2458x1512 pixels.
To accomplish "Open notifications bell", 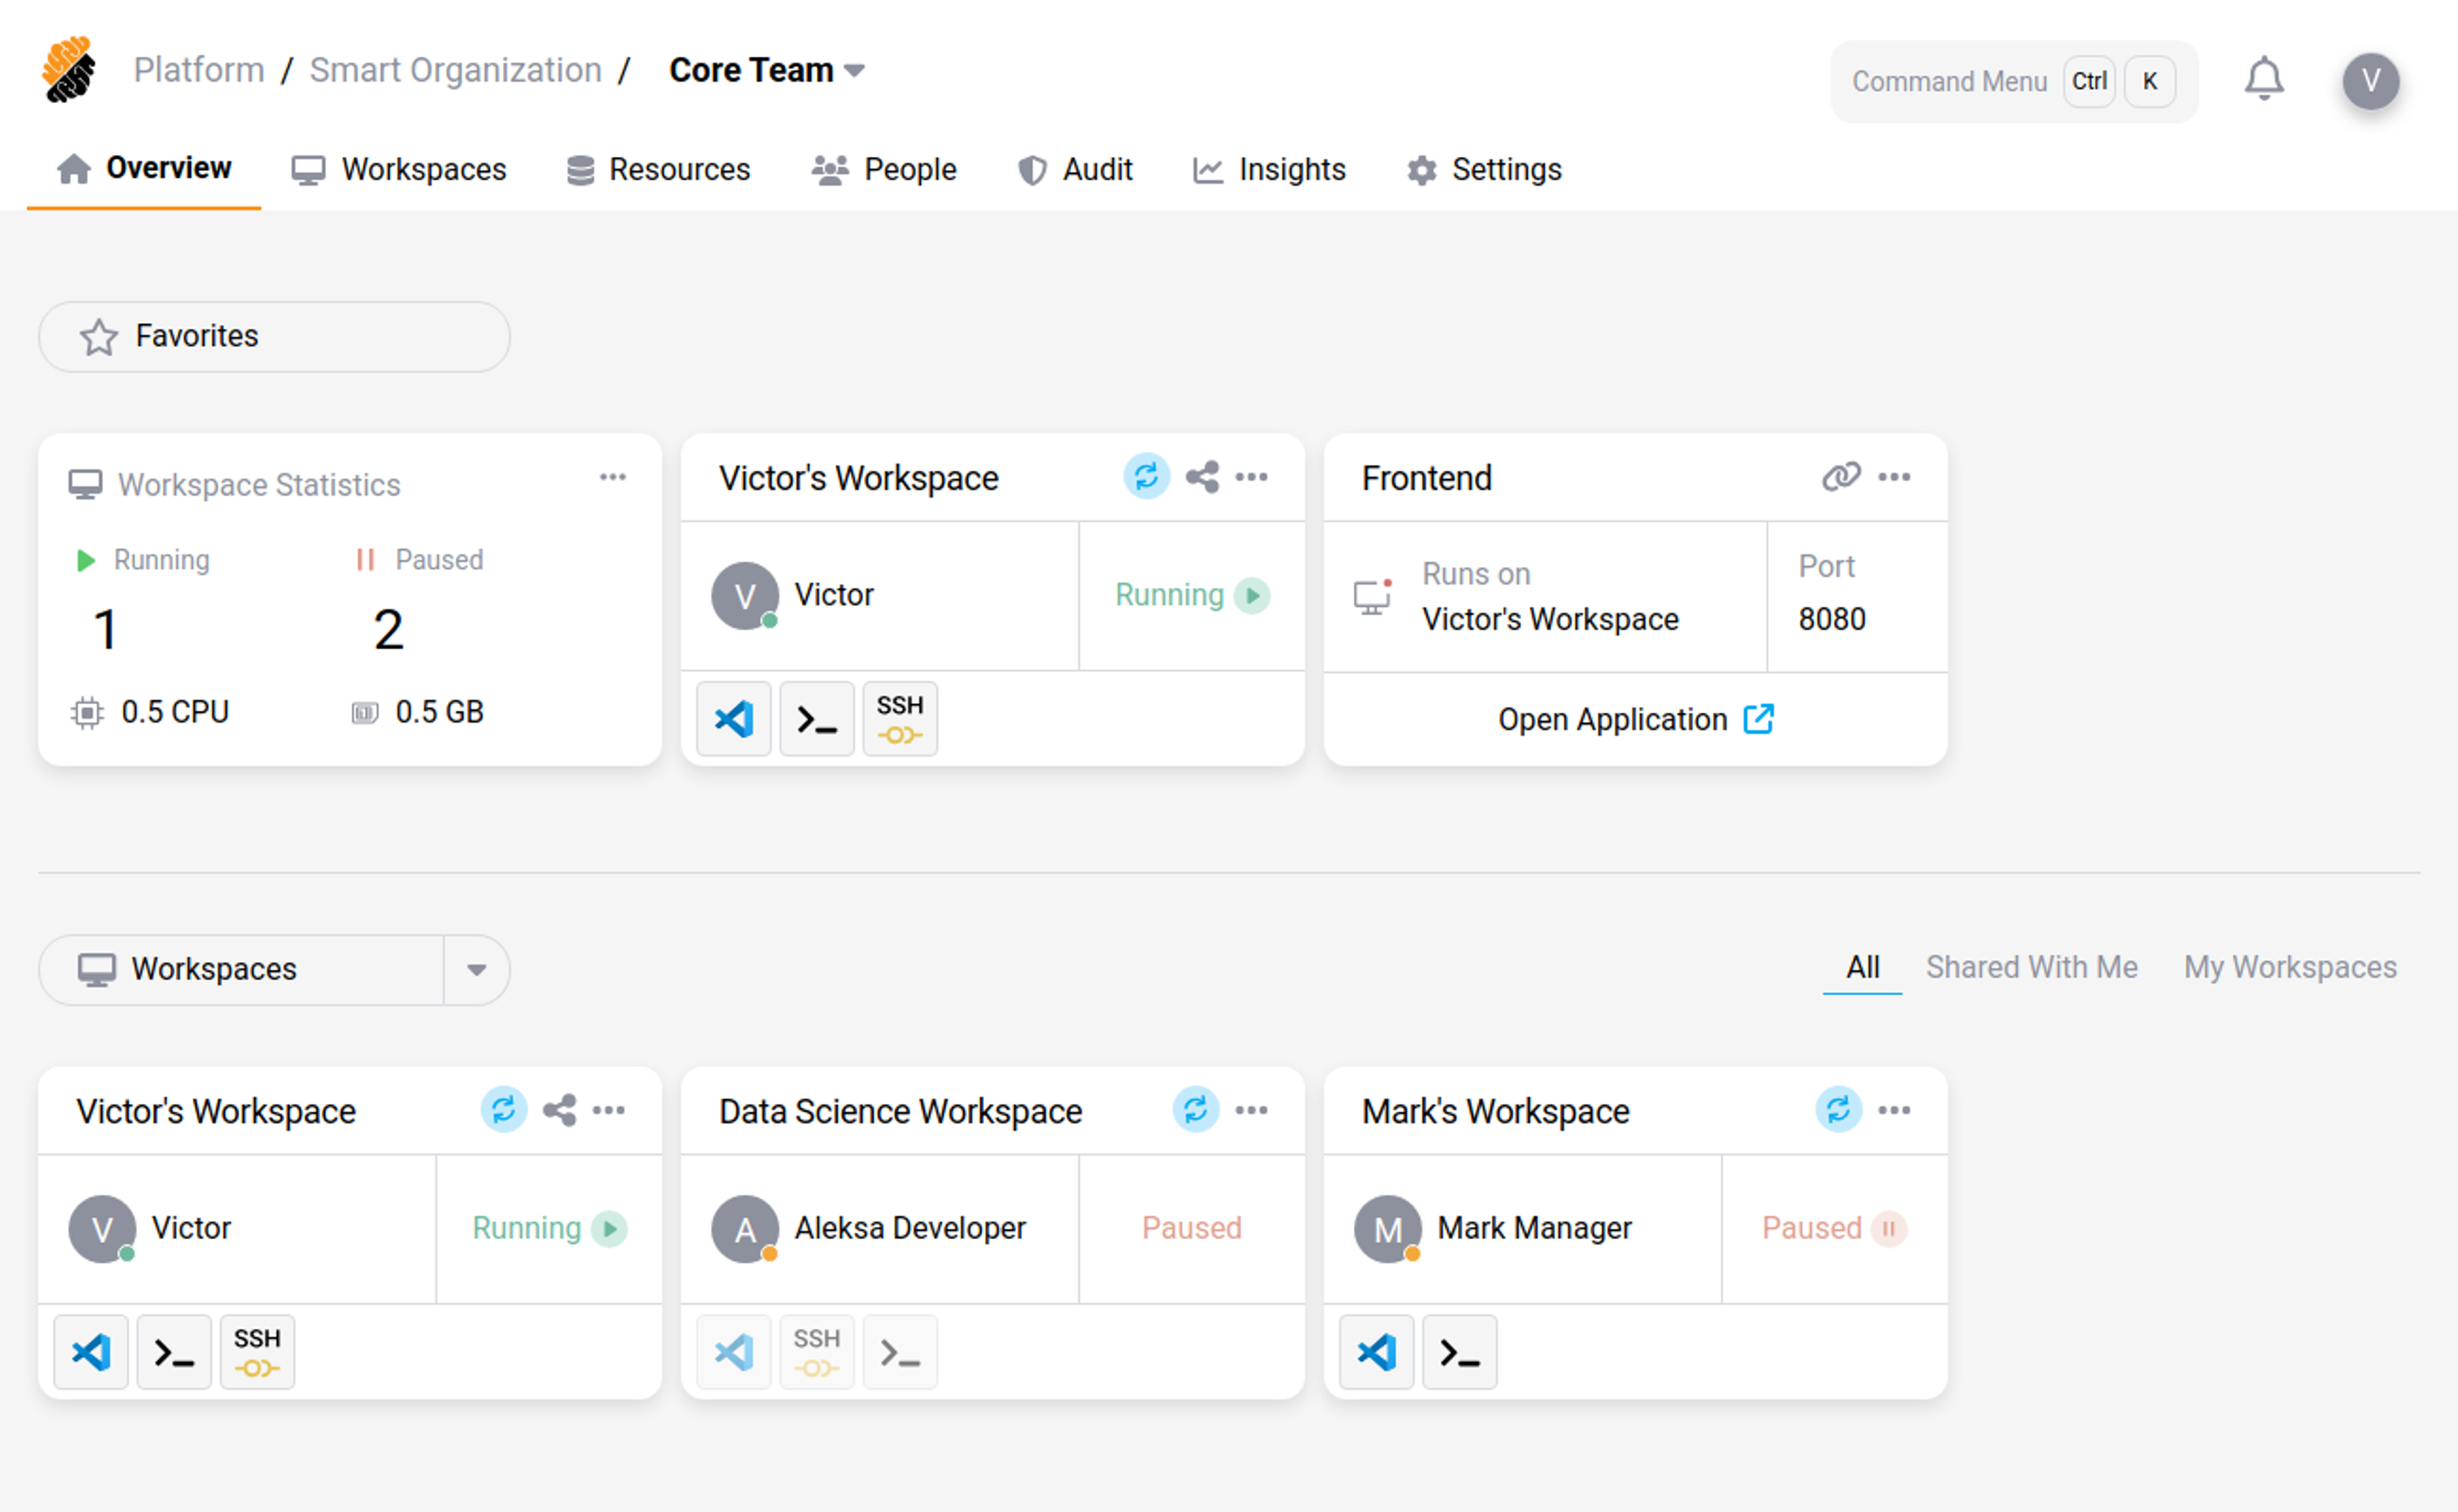I will tap(2263, 79).
